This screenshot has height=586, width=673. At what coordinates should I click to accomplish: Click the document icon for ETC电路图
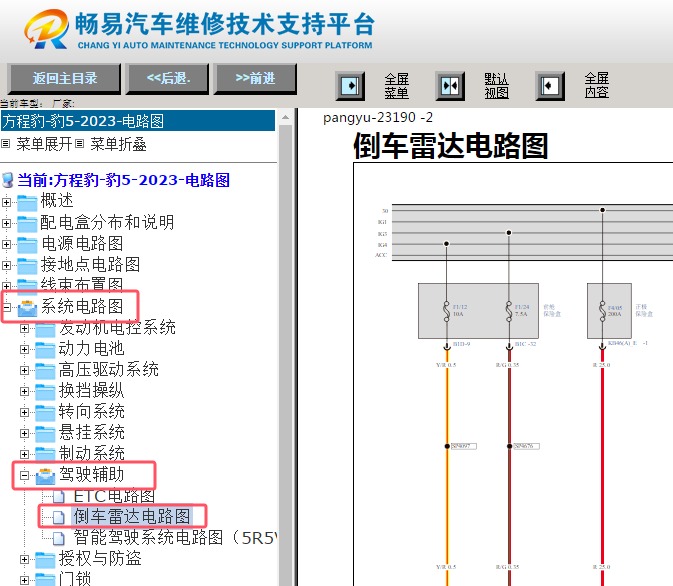click(59, 497)
